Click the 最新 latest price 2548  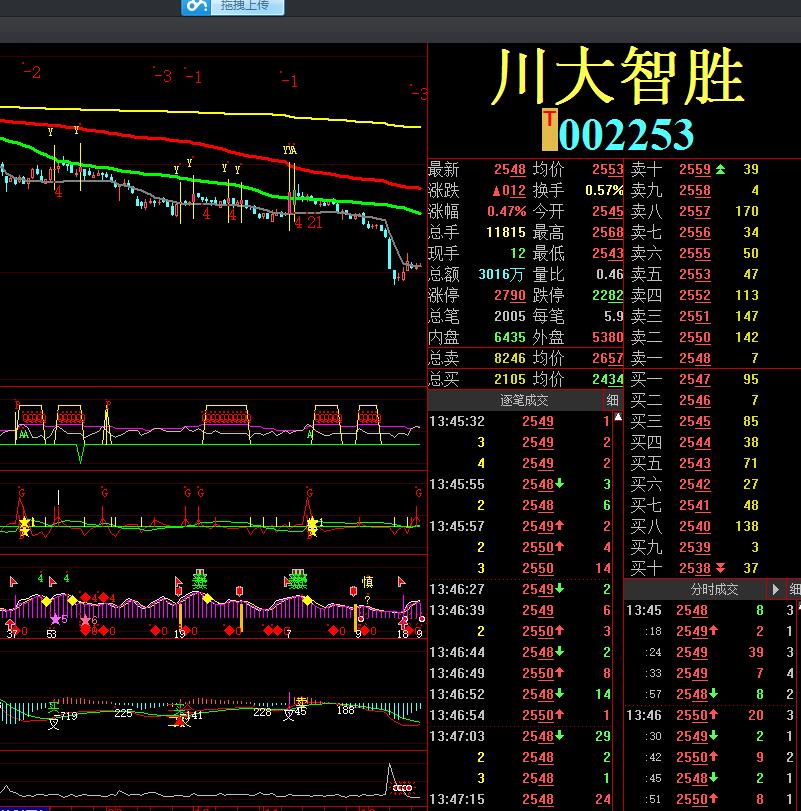tap(509, 170)
